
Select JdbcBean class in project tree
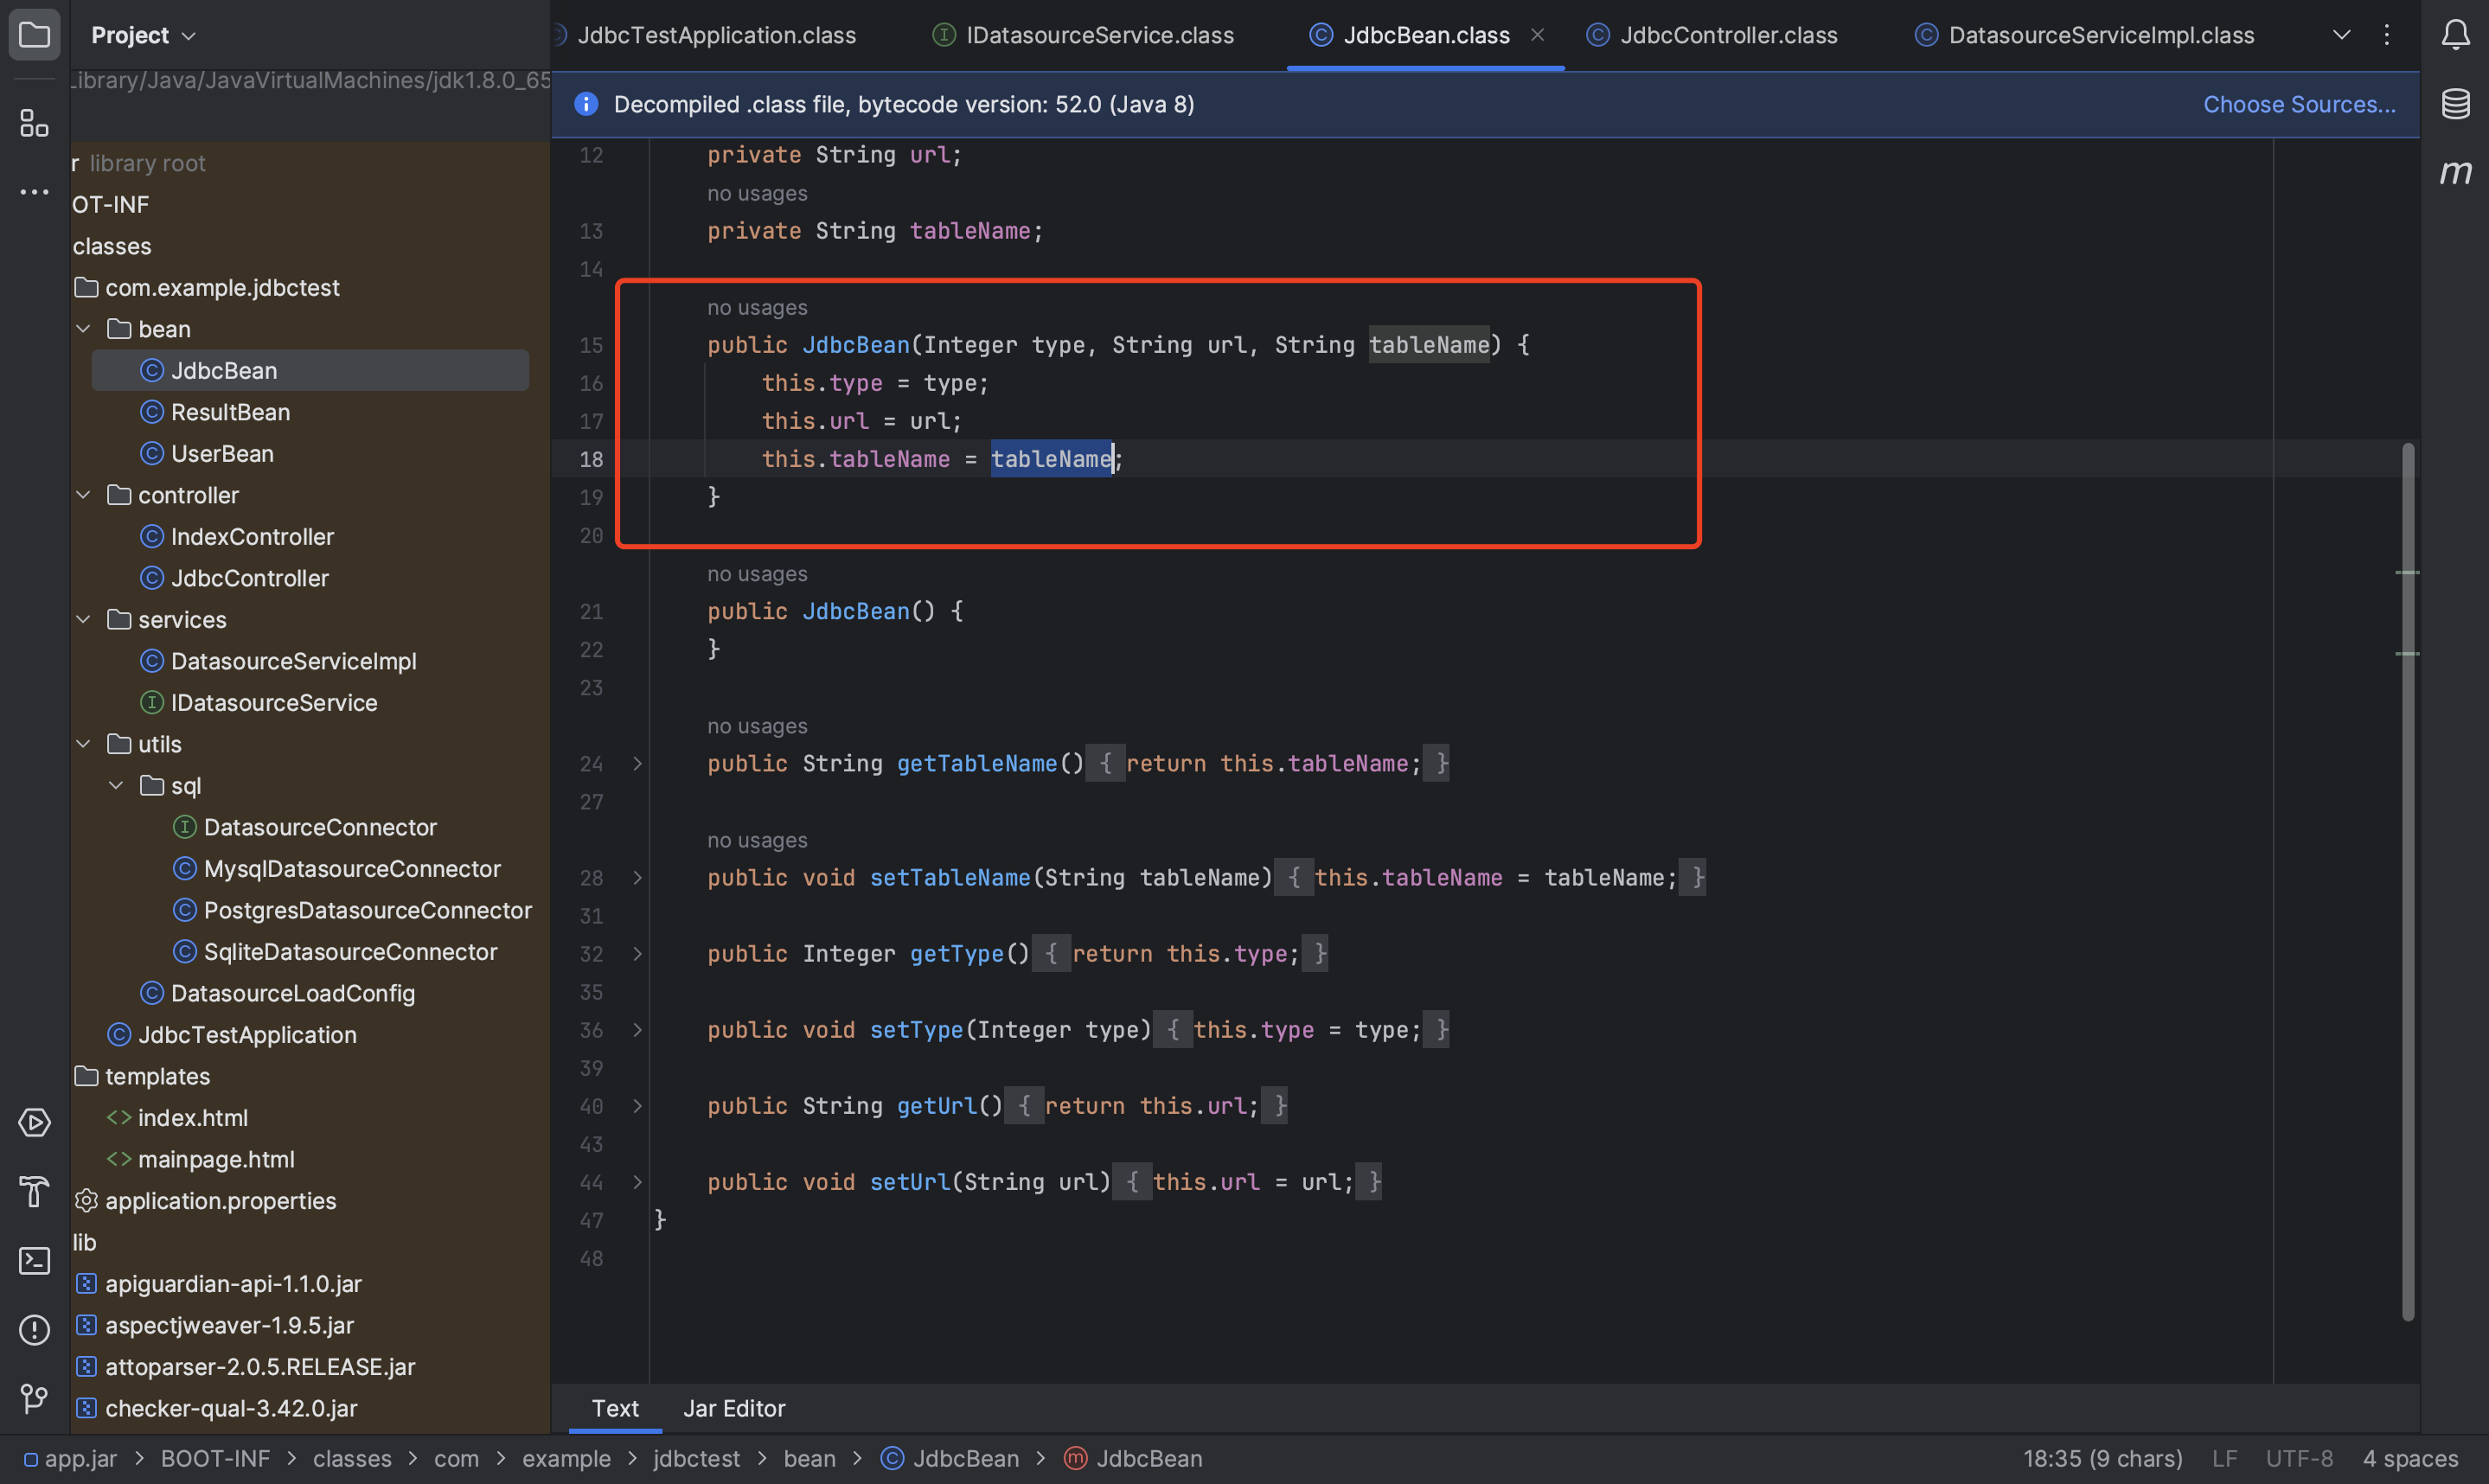[x=310, y=370]
